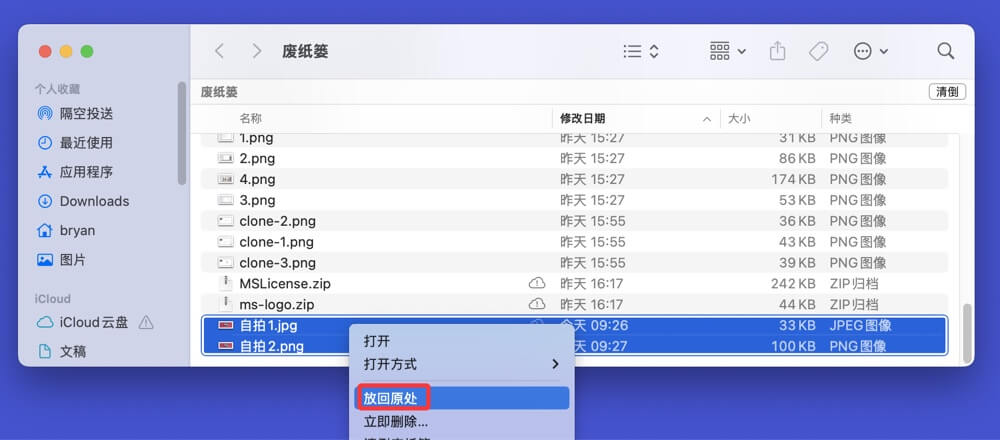Go back with the toolbar back arrow
The height and width of the screenshot is (440, 1000).
[x=219, y=52]
